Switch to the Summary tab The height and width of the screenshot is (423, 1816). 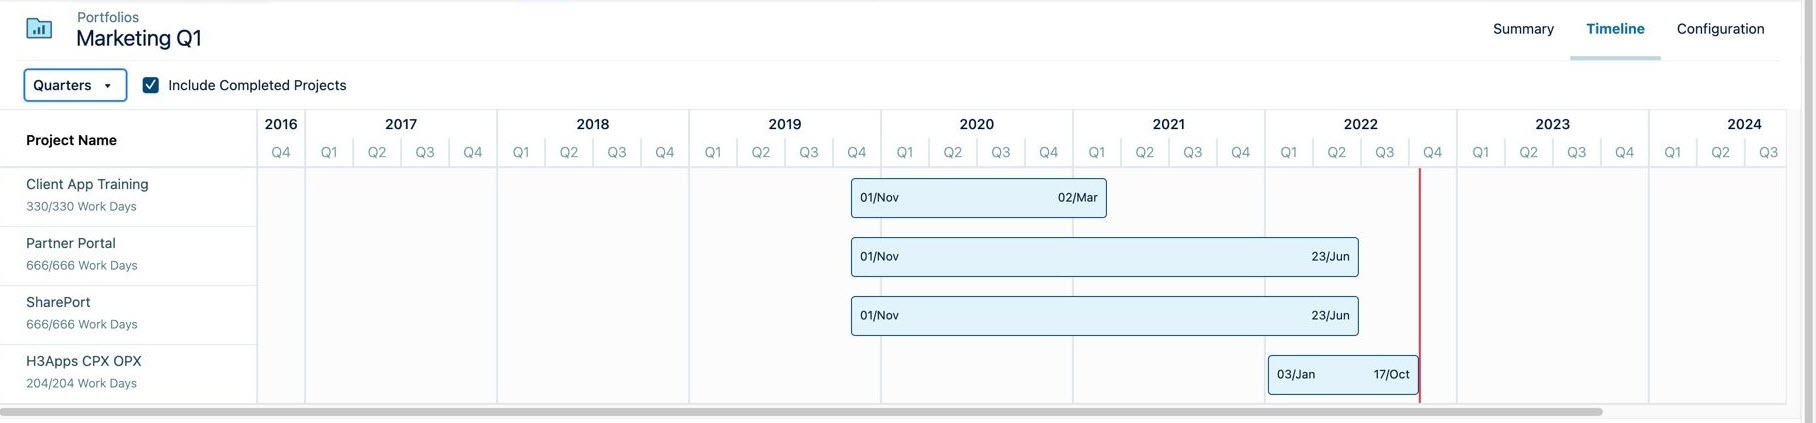coord(1522,29)
